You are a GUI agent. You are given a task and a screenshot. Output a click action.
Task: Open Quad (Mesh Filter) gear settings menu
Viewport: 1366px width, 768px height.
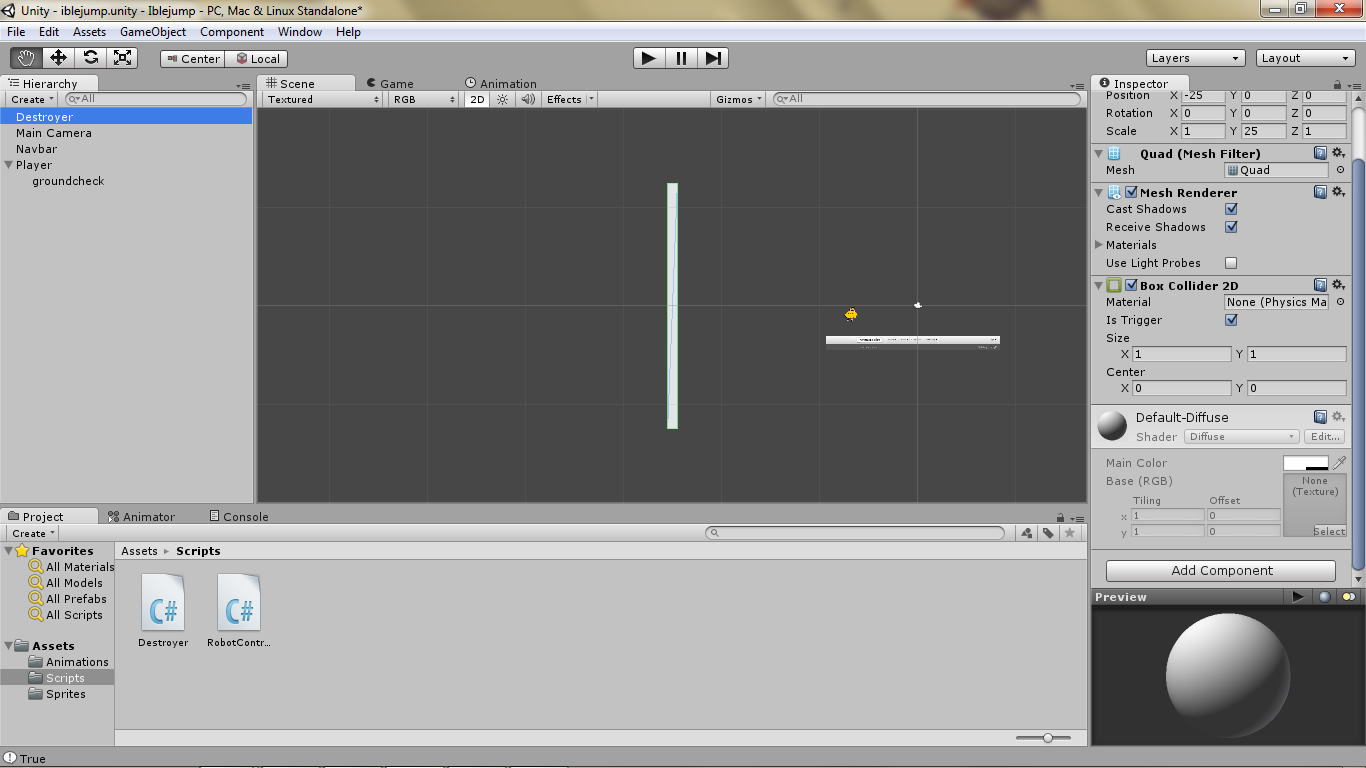(x=1339, y=154)
